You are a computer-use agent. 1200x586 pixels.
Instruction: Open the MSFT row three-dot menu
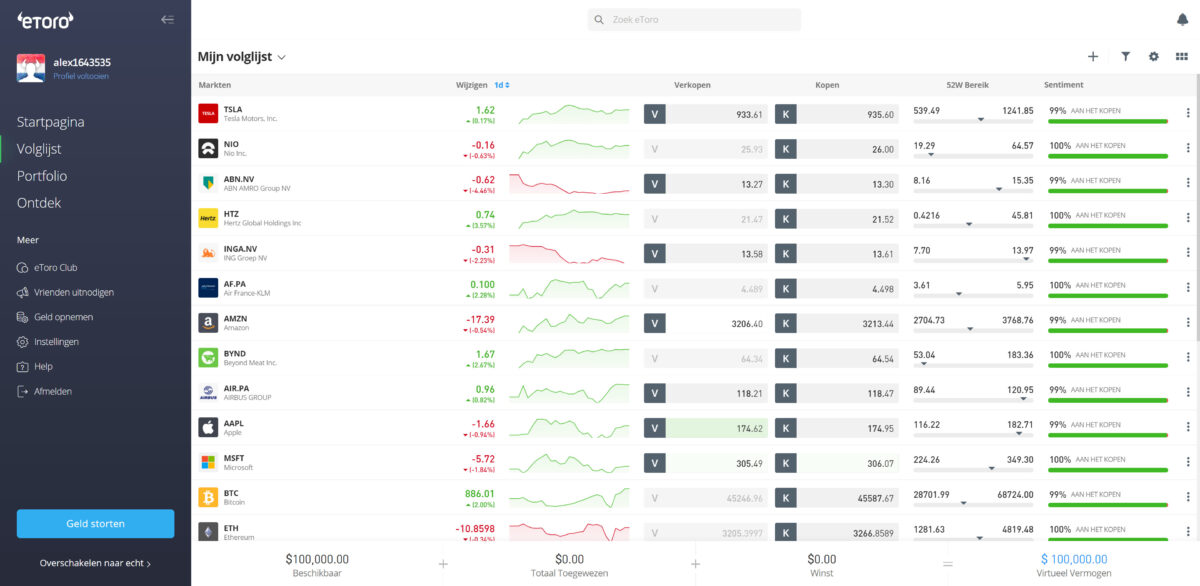tap(1188, 463)
